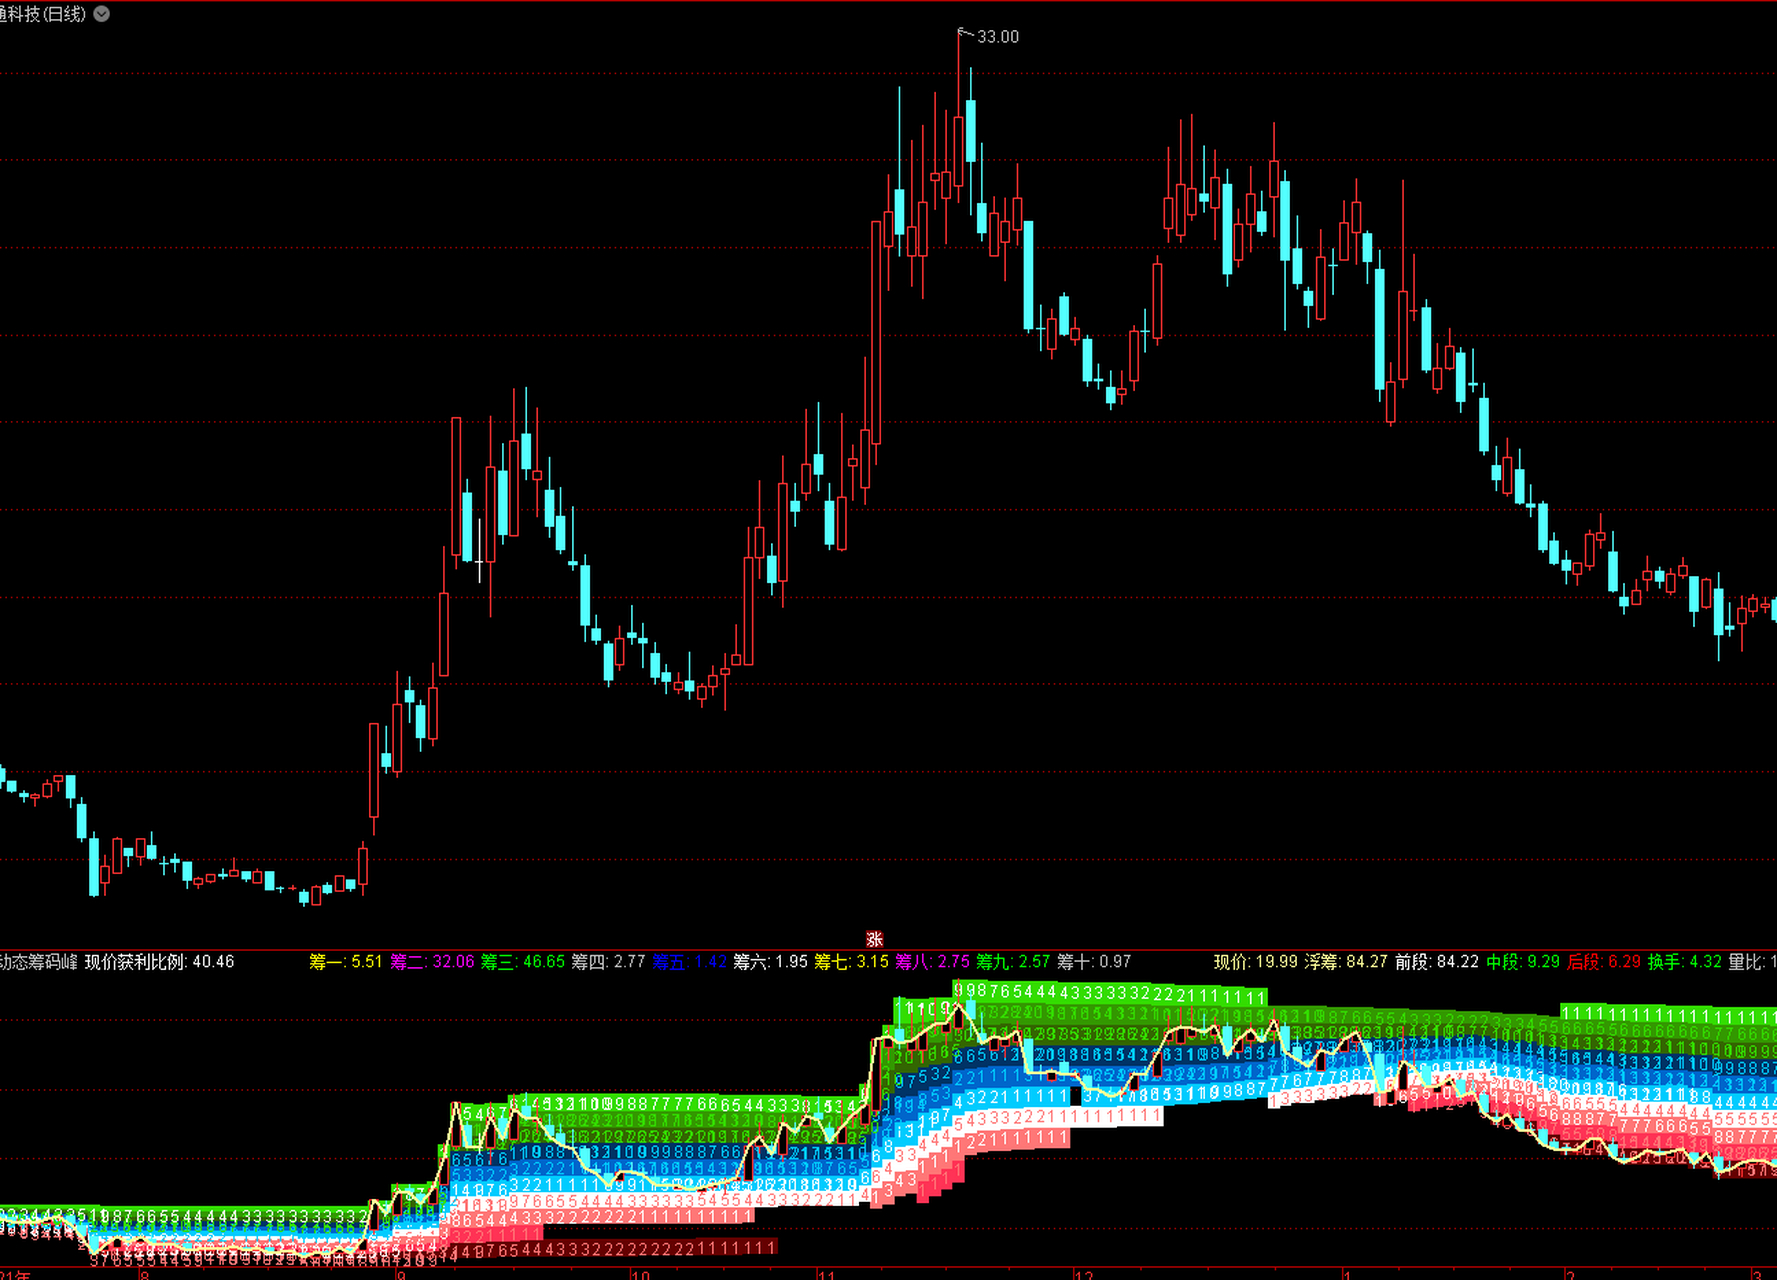Screen dimensions: 1777x1280
Task: Click the 筹四: 2.77 reading
Action: 608,962
